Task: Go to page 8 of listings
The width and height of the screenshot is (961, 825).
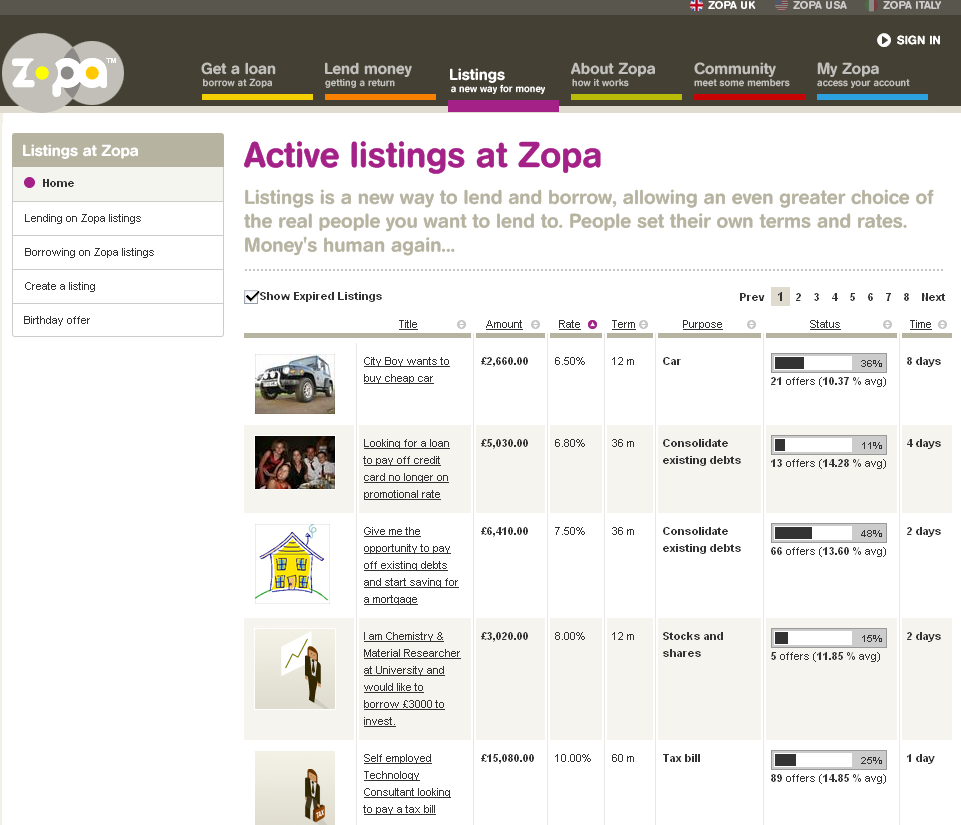Action: (906, 297)
